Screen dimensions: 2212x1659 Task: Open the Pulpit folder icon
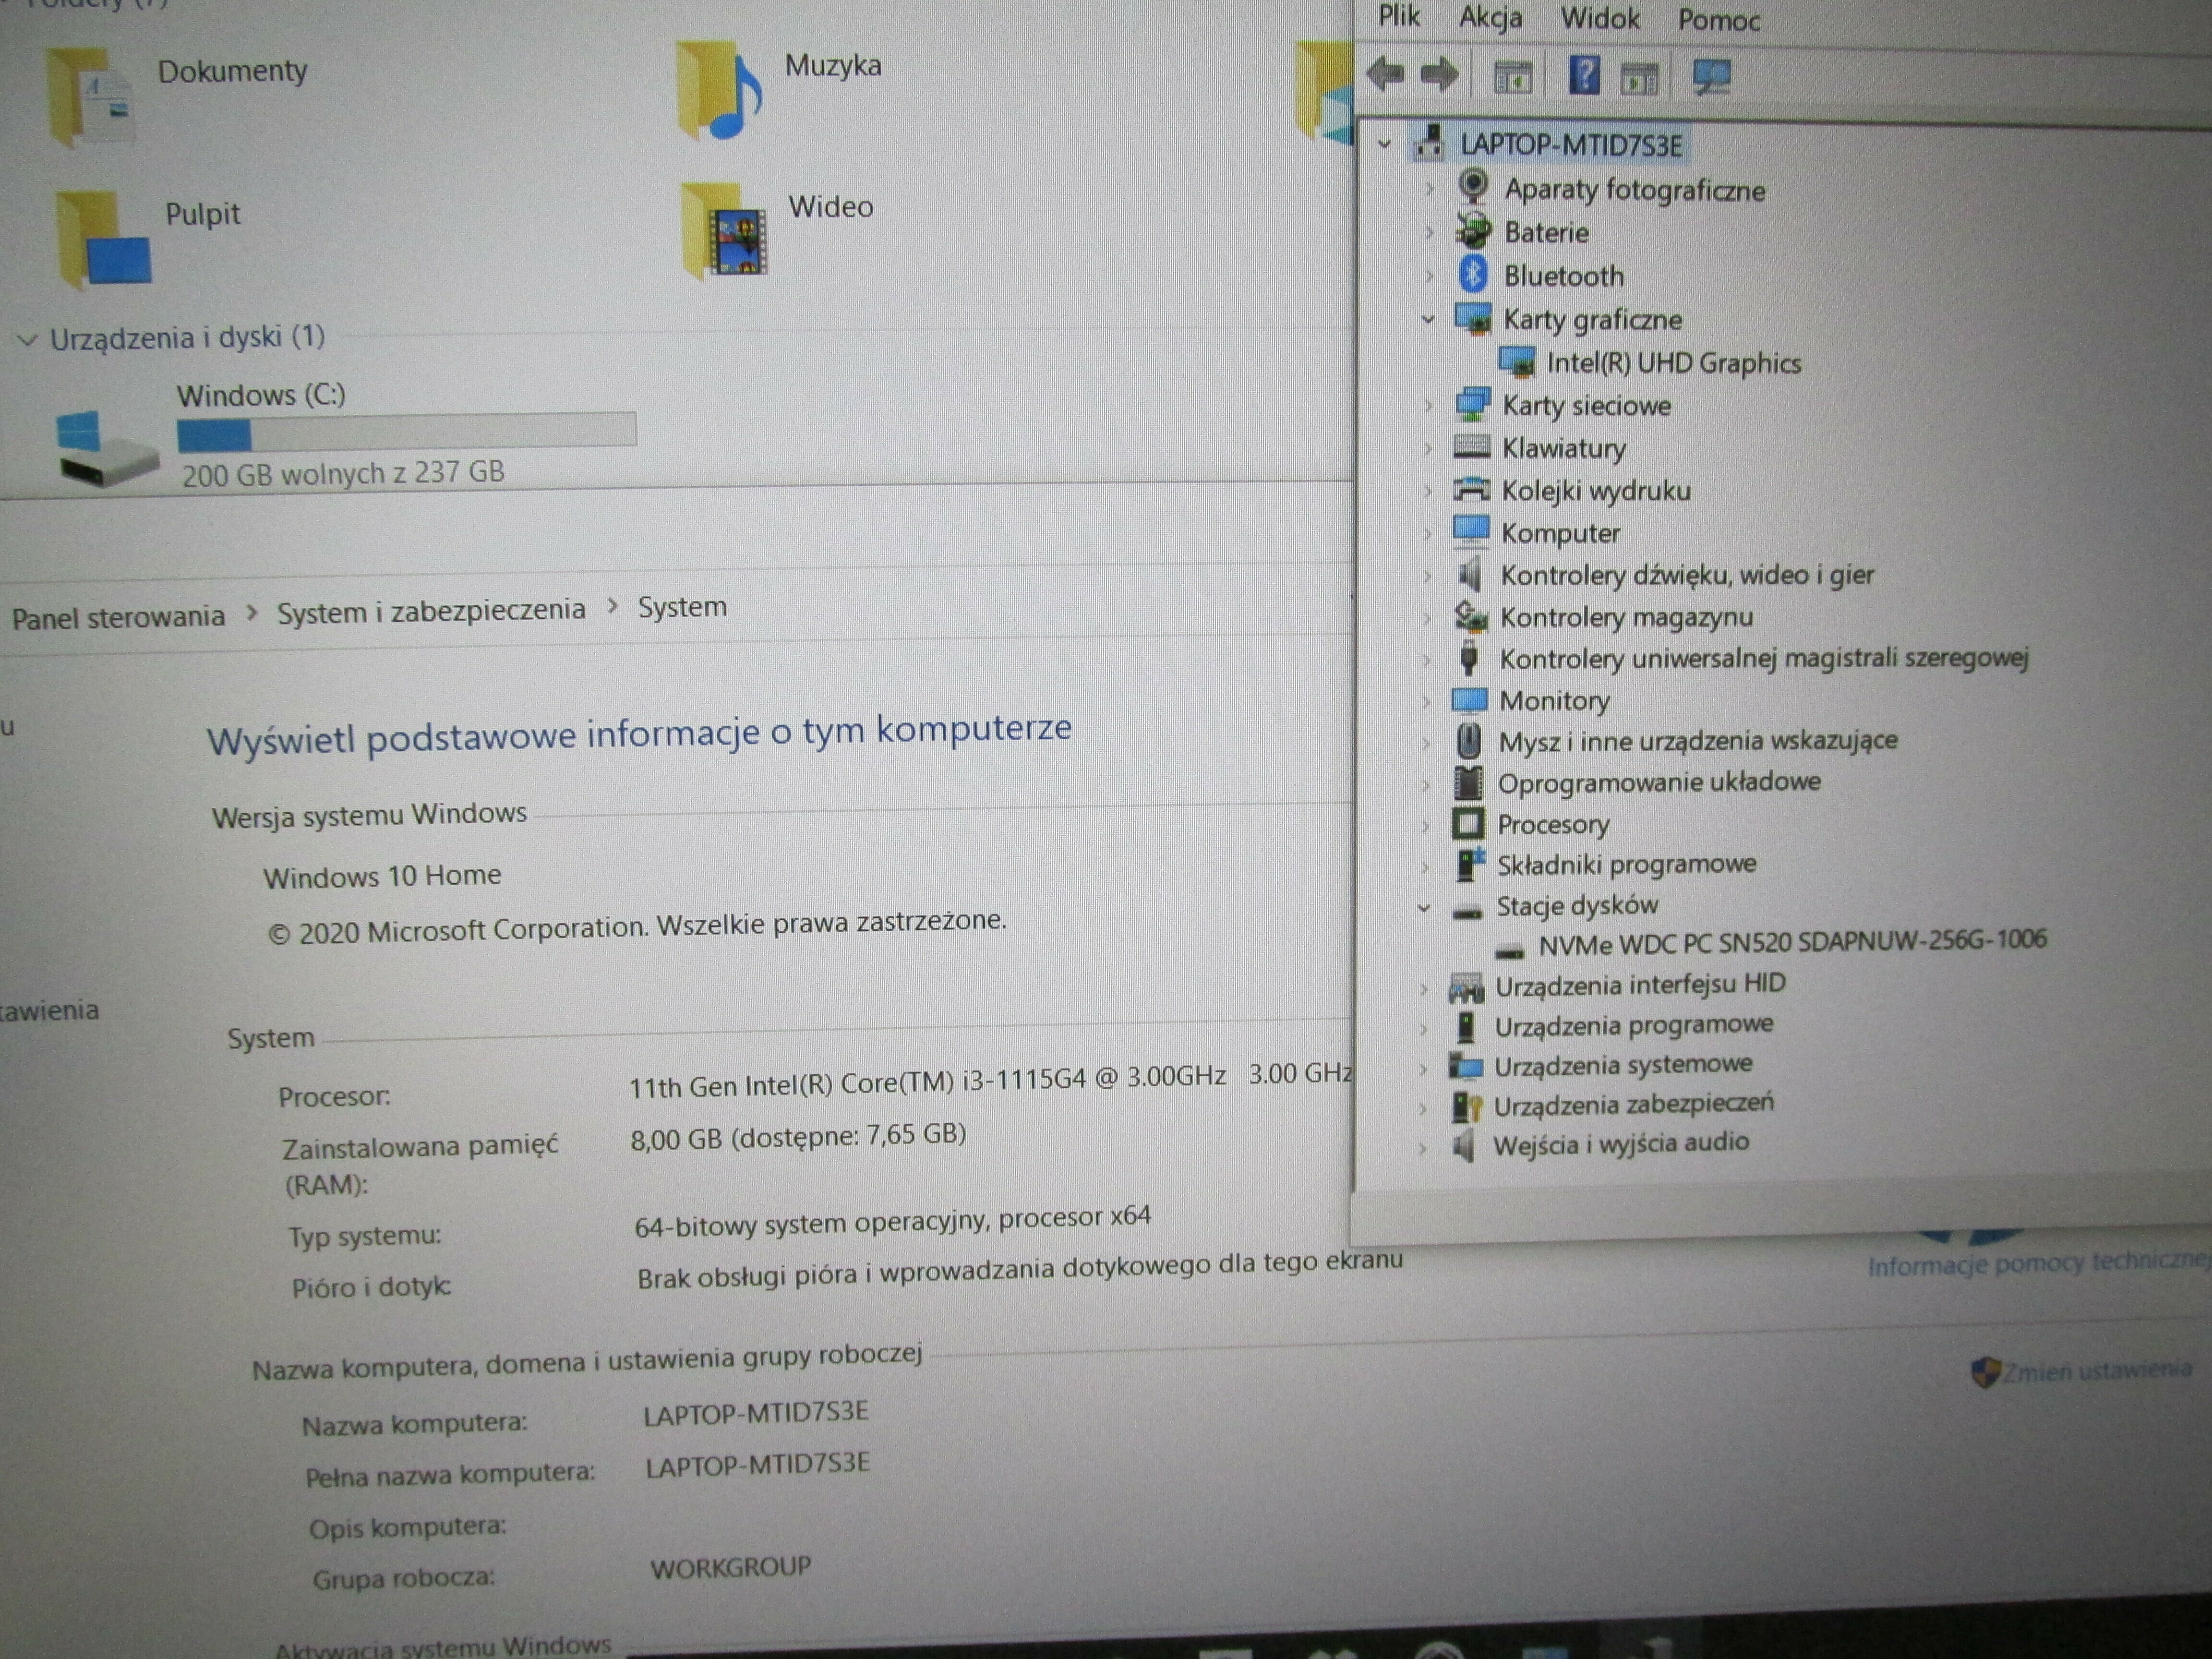104,240
